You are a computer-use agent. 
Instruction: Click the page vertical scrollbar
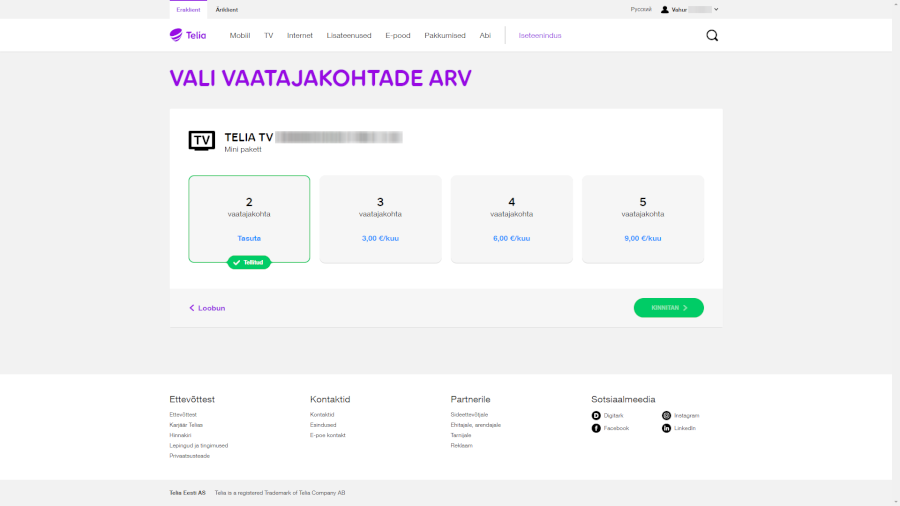pos(896,253)
